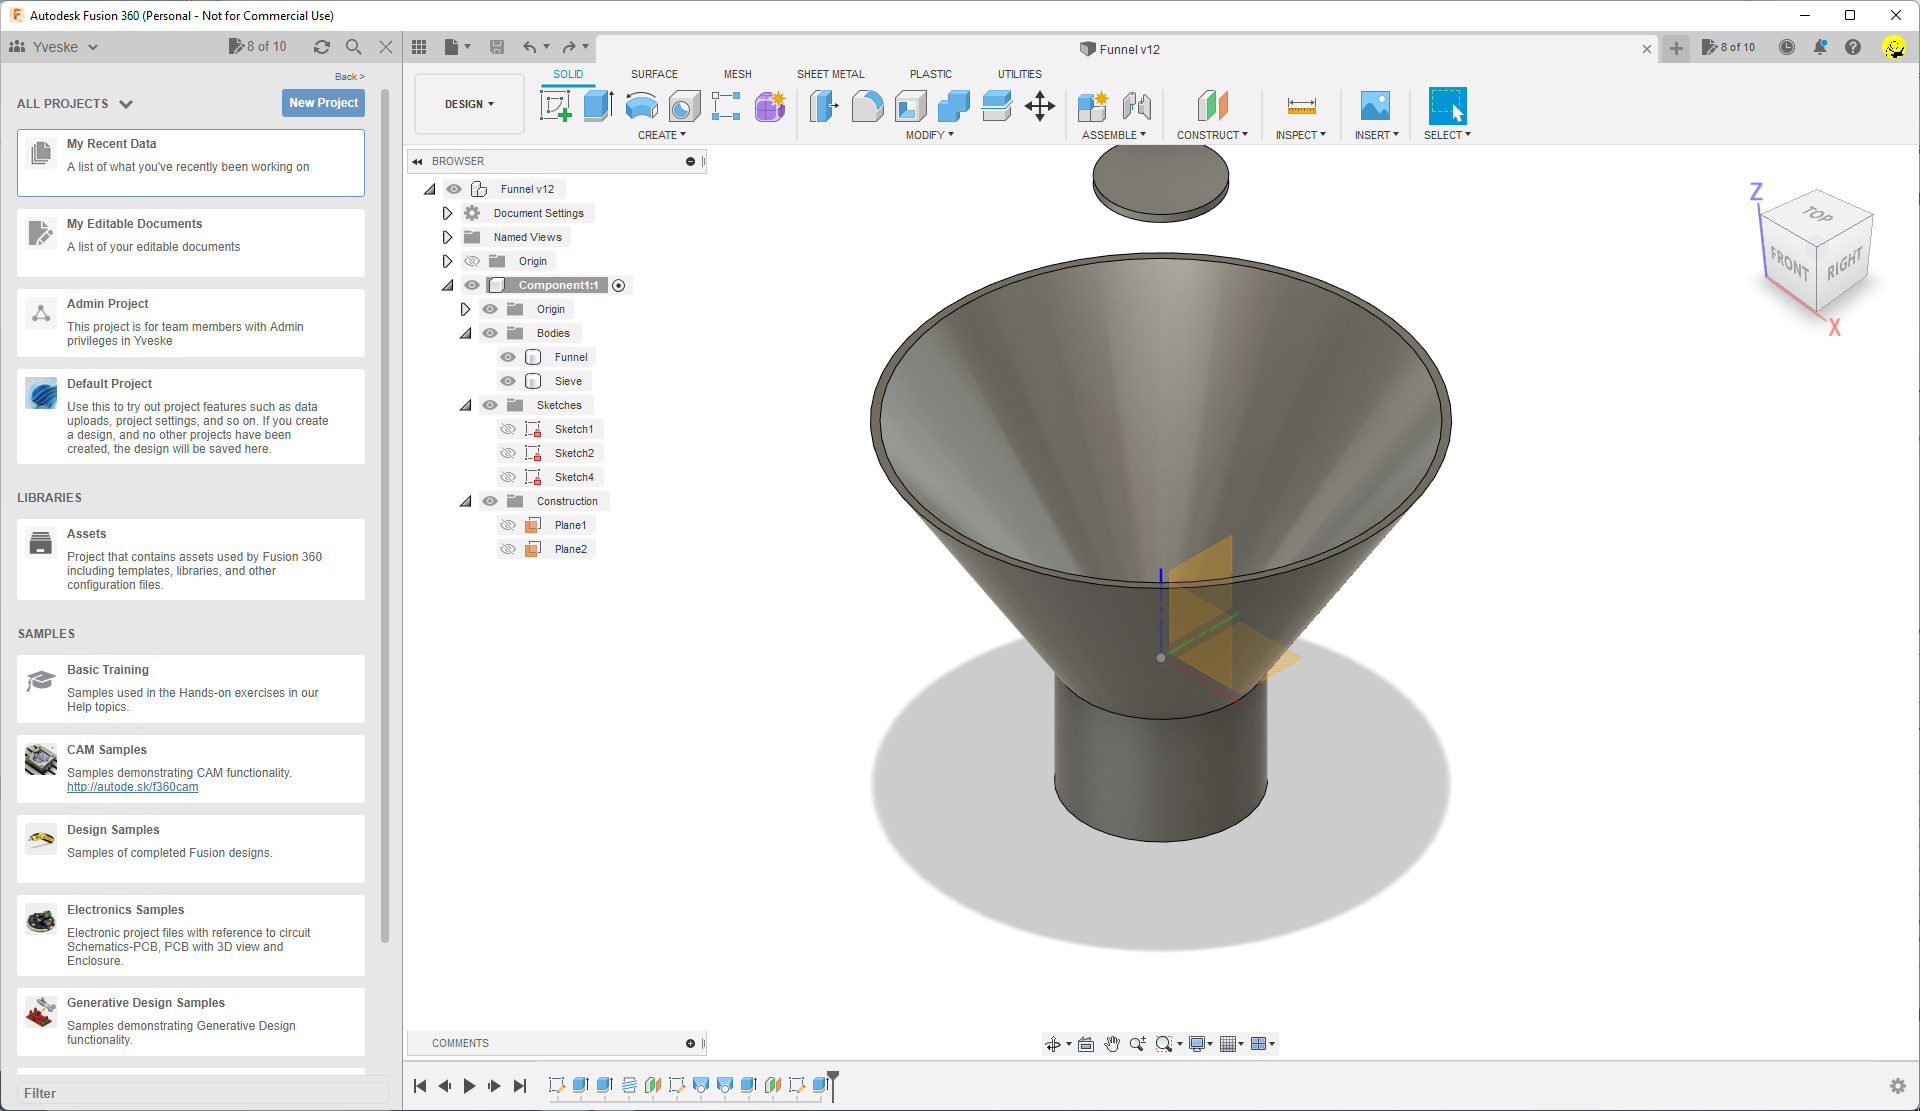Toggle visibility of Sieve body
The width and height of the screenshot is (1920, 1111).
(x=508, y=381)
